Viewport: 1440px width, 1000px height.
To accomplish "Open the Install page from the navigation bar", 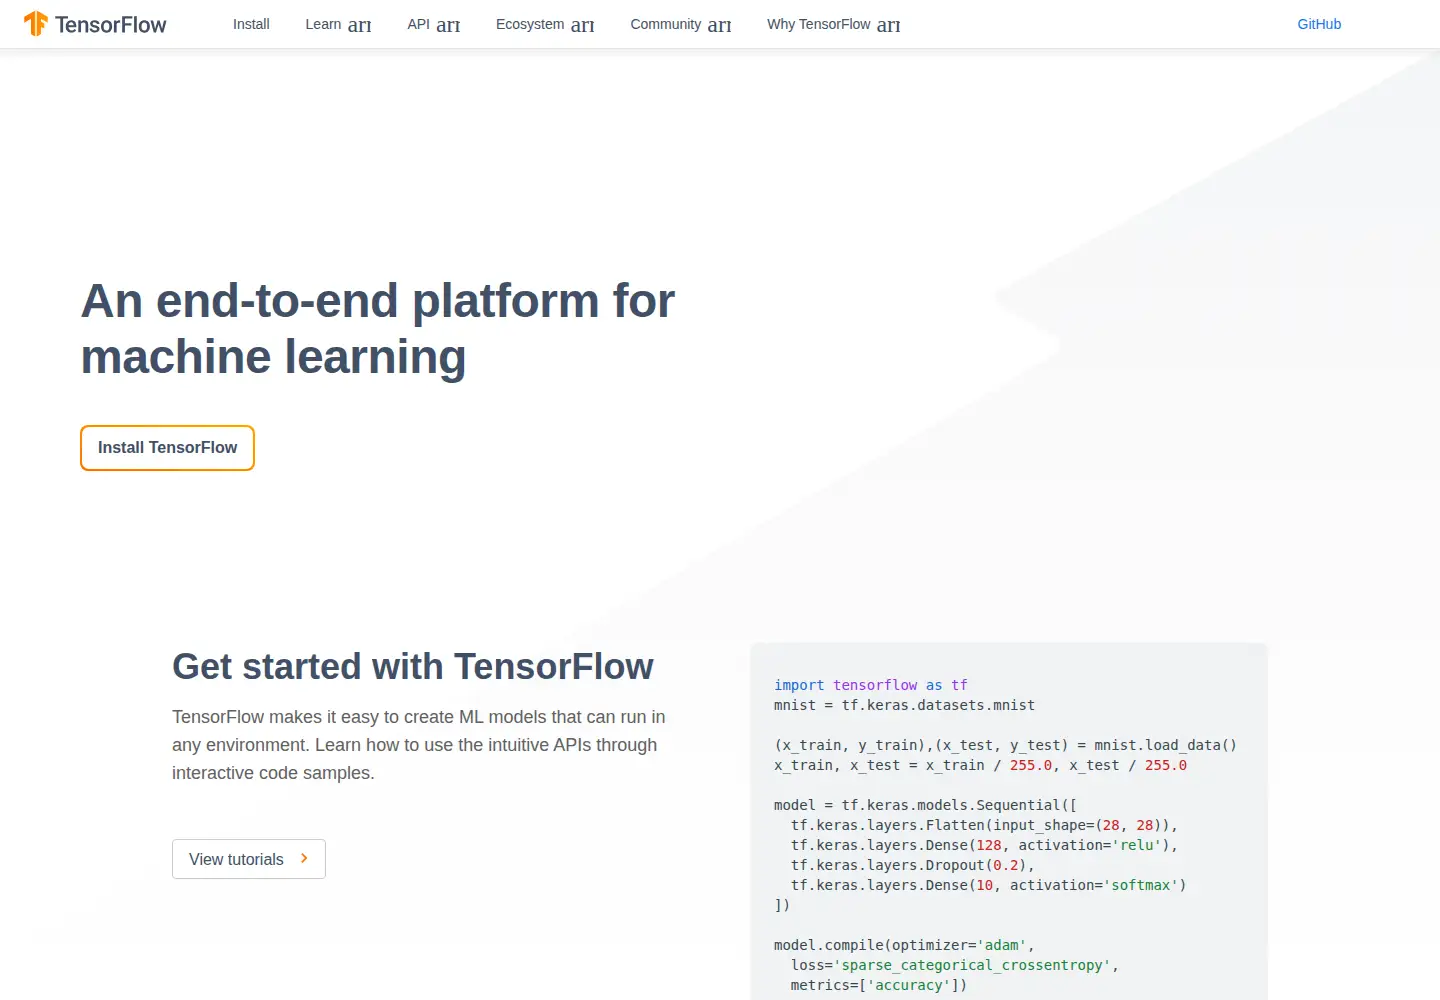I will [251, 24].
